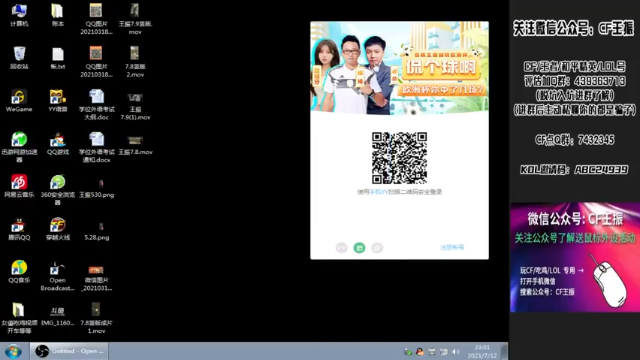Viewport: 640px width, 360px height.
Task: Select the 账本 folder icon
Action: [58, 16]
